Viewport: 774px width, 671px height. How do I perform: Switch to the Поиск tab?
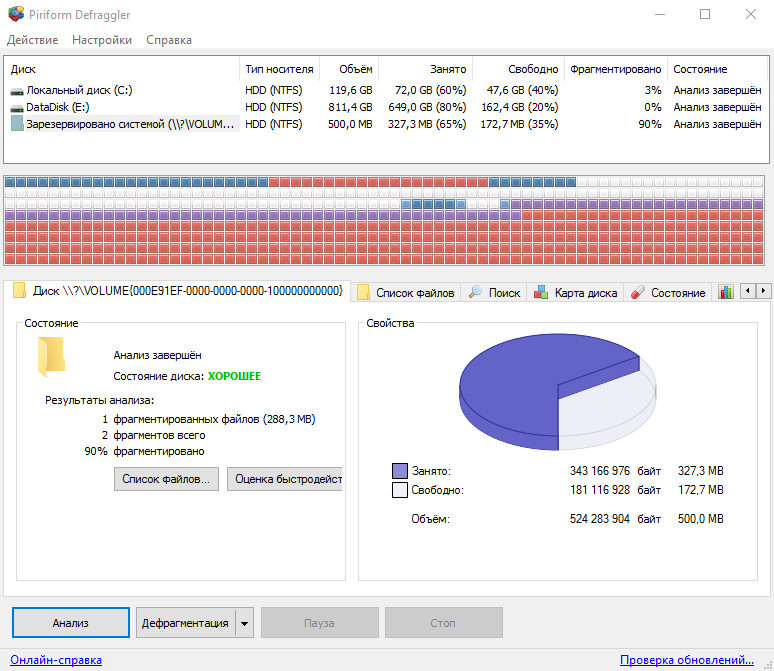click(x=494, y=292)
